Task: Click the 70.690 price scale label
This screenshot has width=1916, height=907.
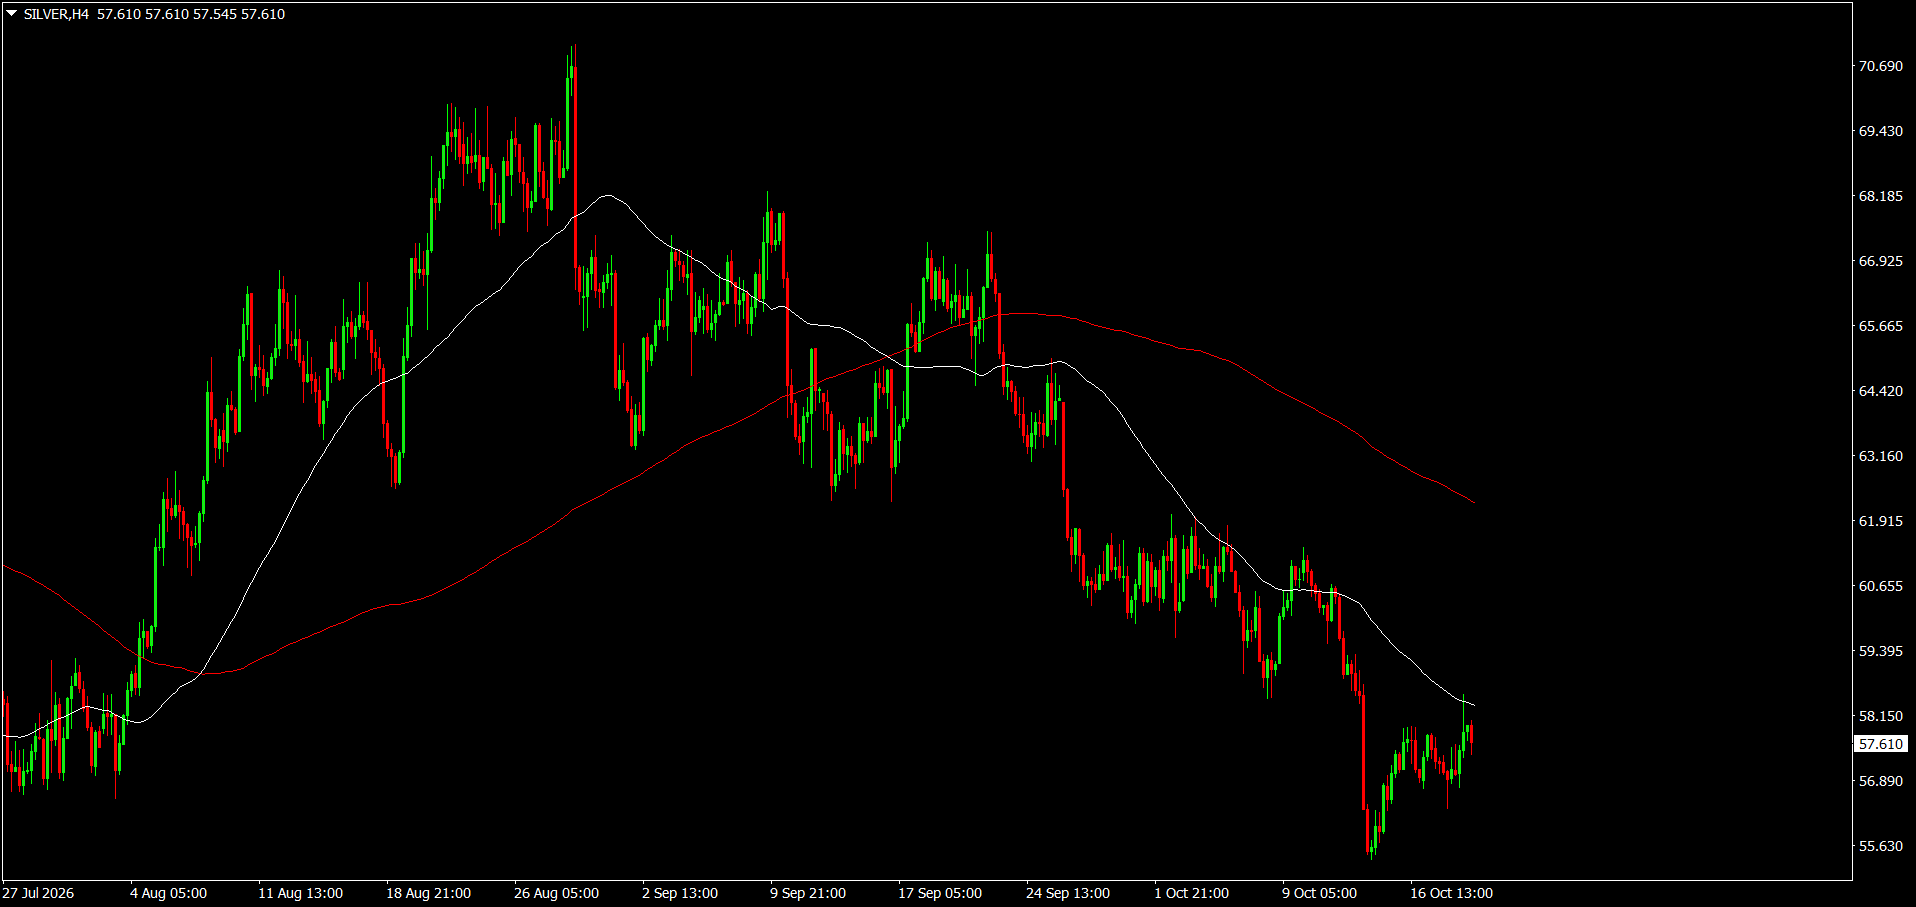Action: pyautogui.click(x=1880, y=66)
